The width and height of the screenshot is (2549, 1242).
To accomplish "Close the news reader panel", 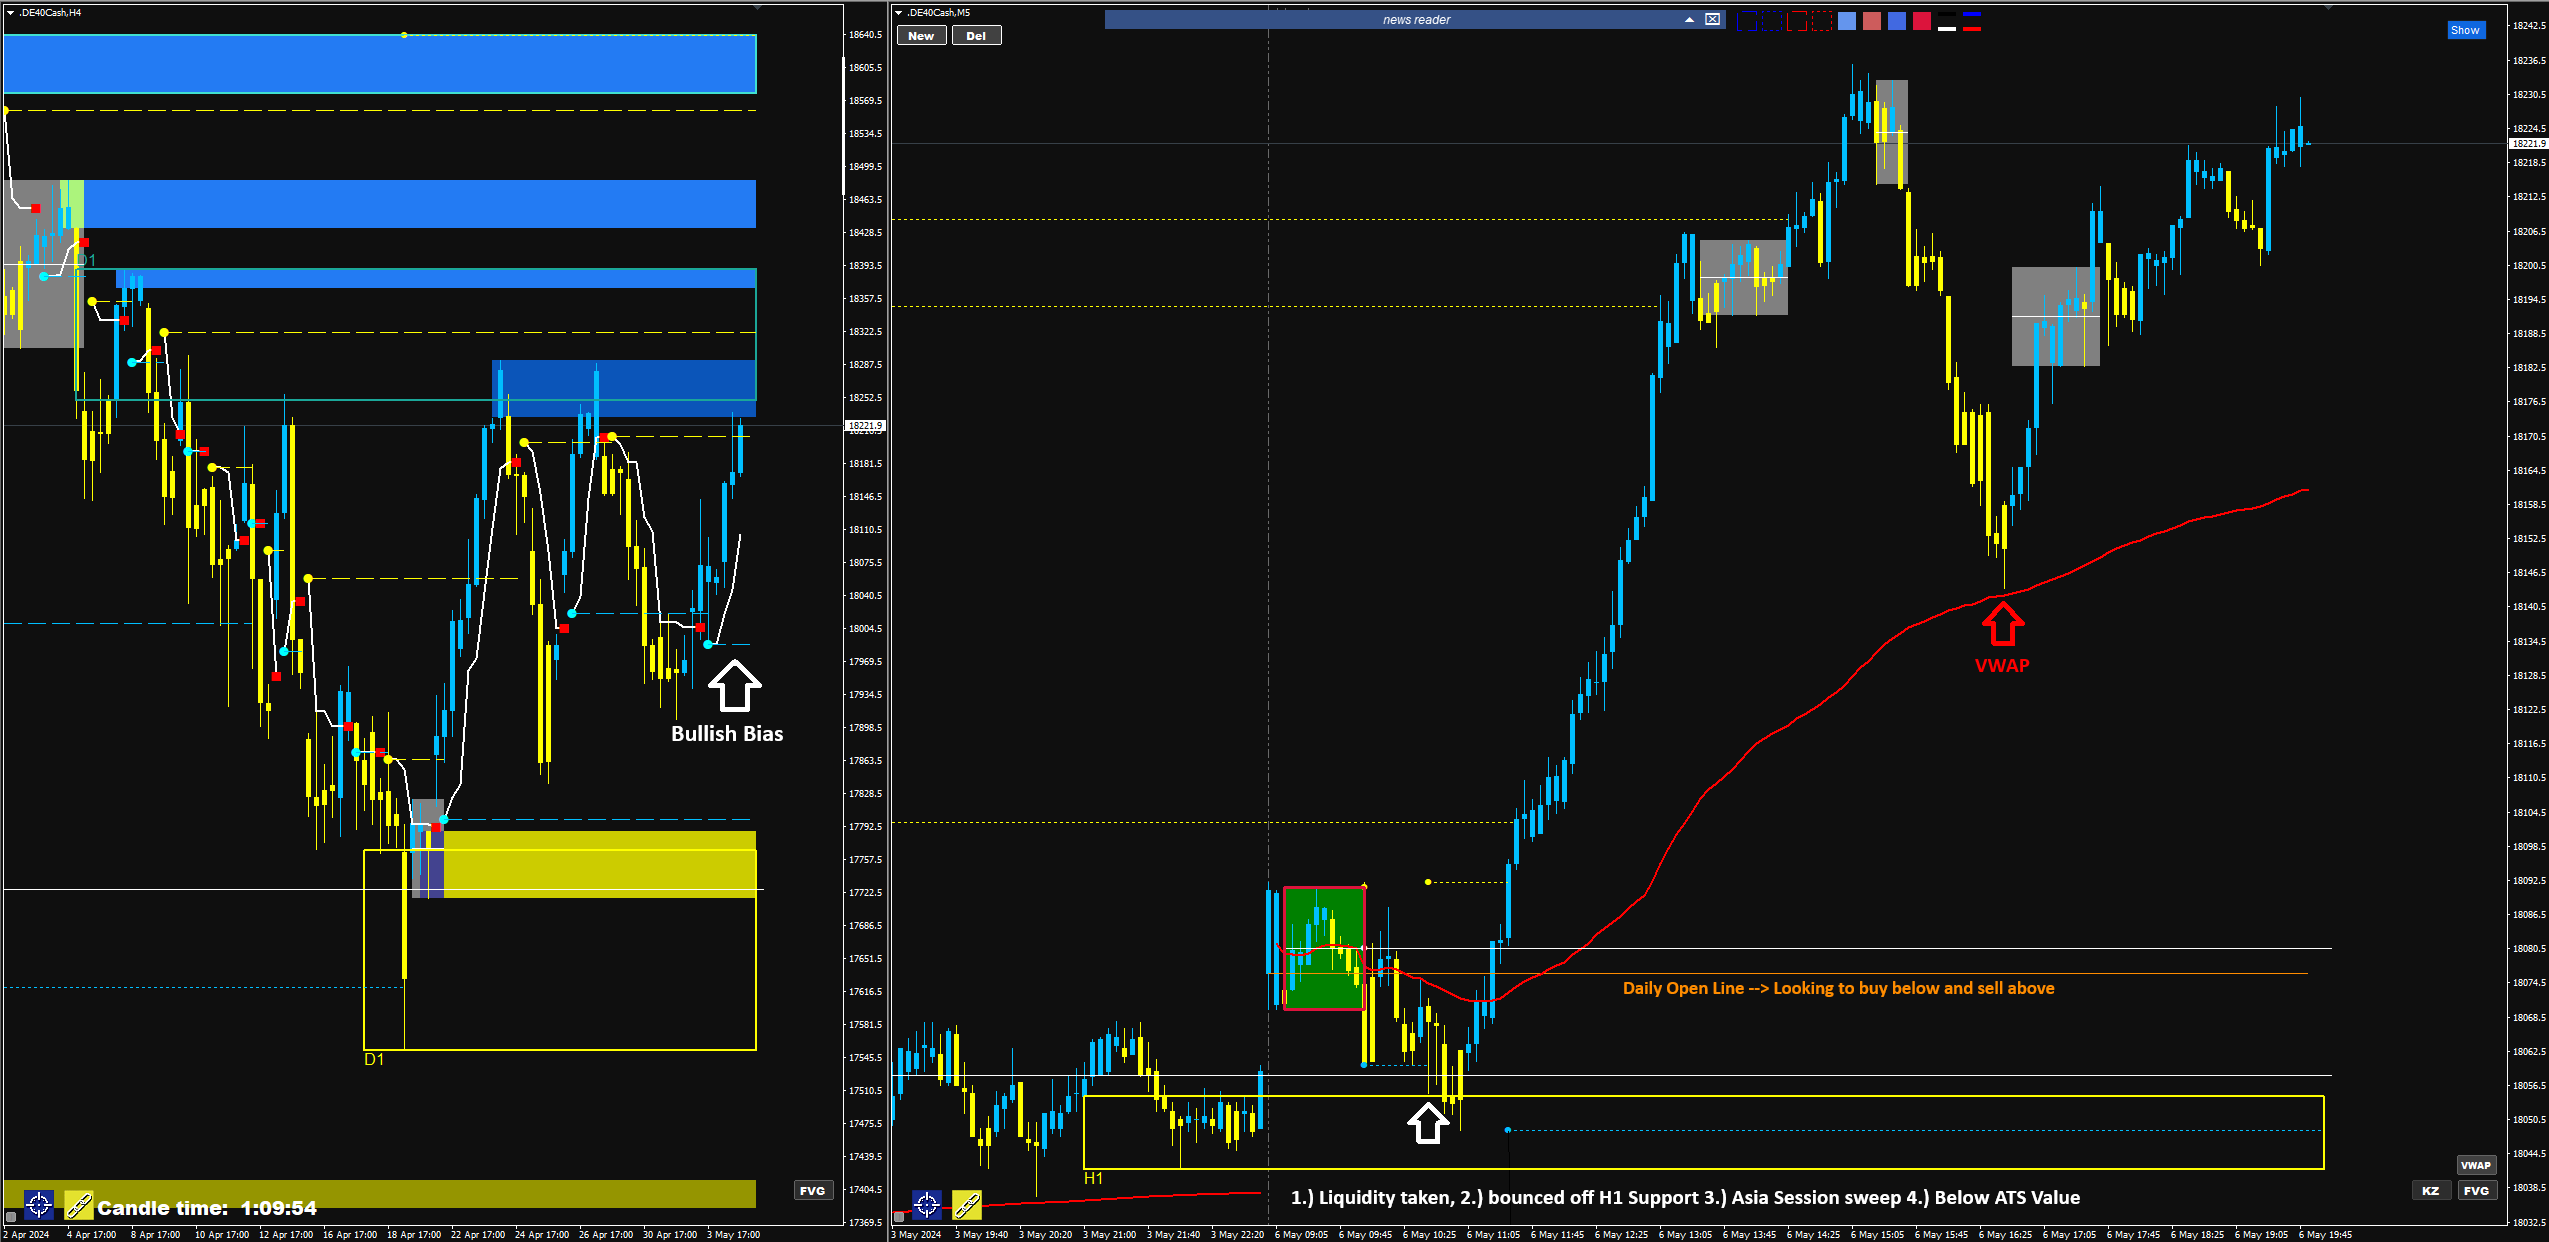I will point(1712,20).
